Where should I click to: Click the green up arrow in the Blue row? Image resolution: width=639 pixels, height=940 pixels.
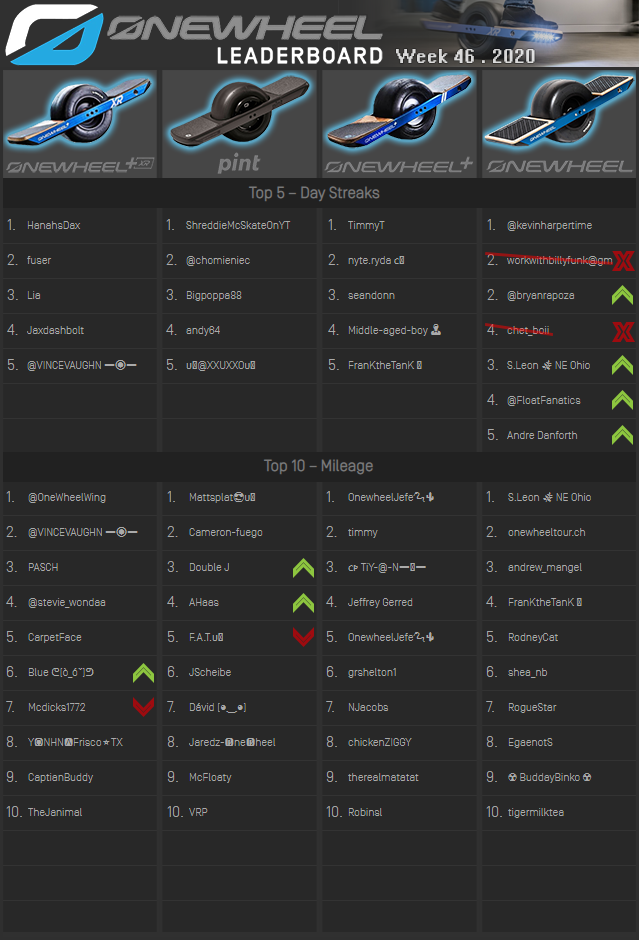click(143, 673)
